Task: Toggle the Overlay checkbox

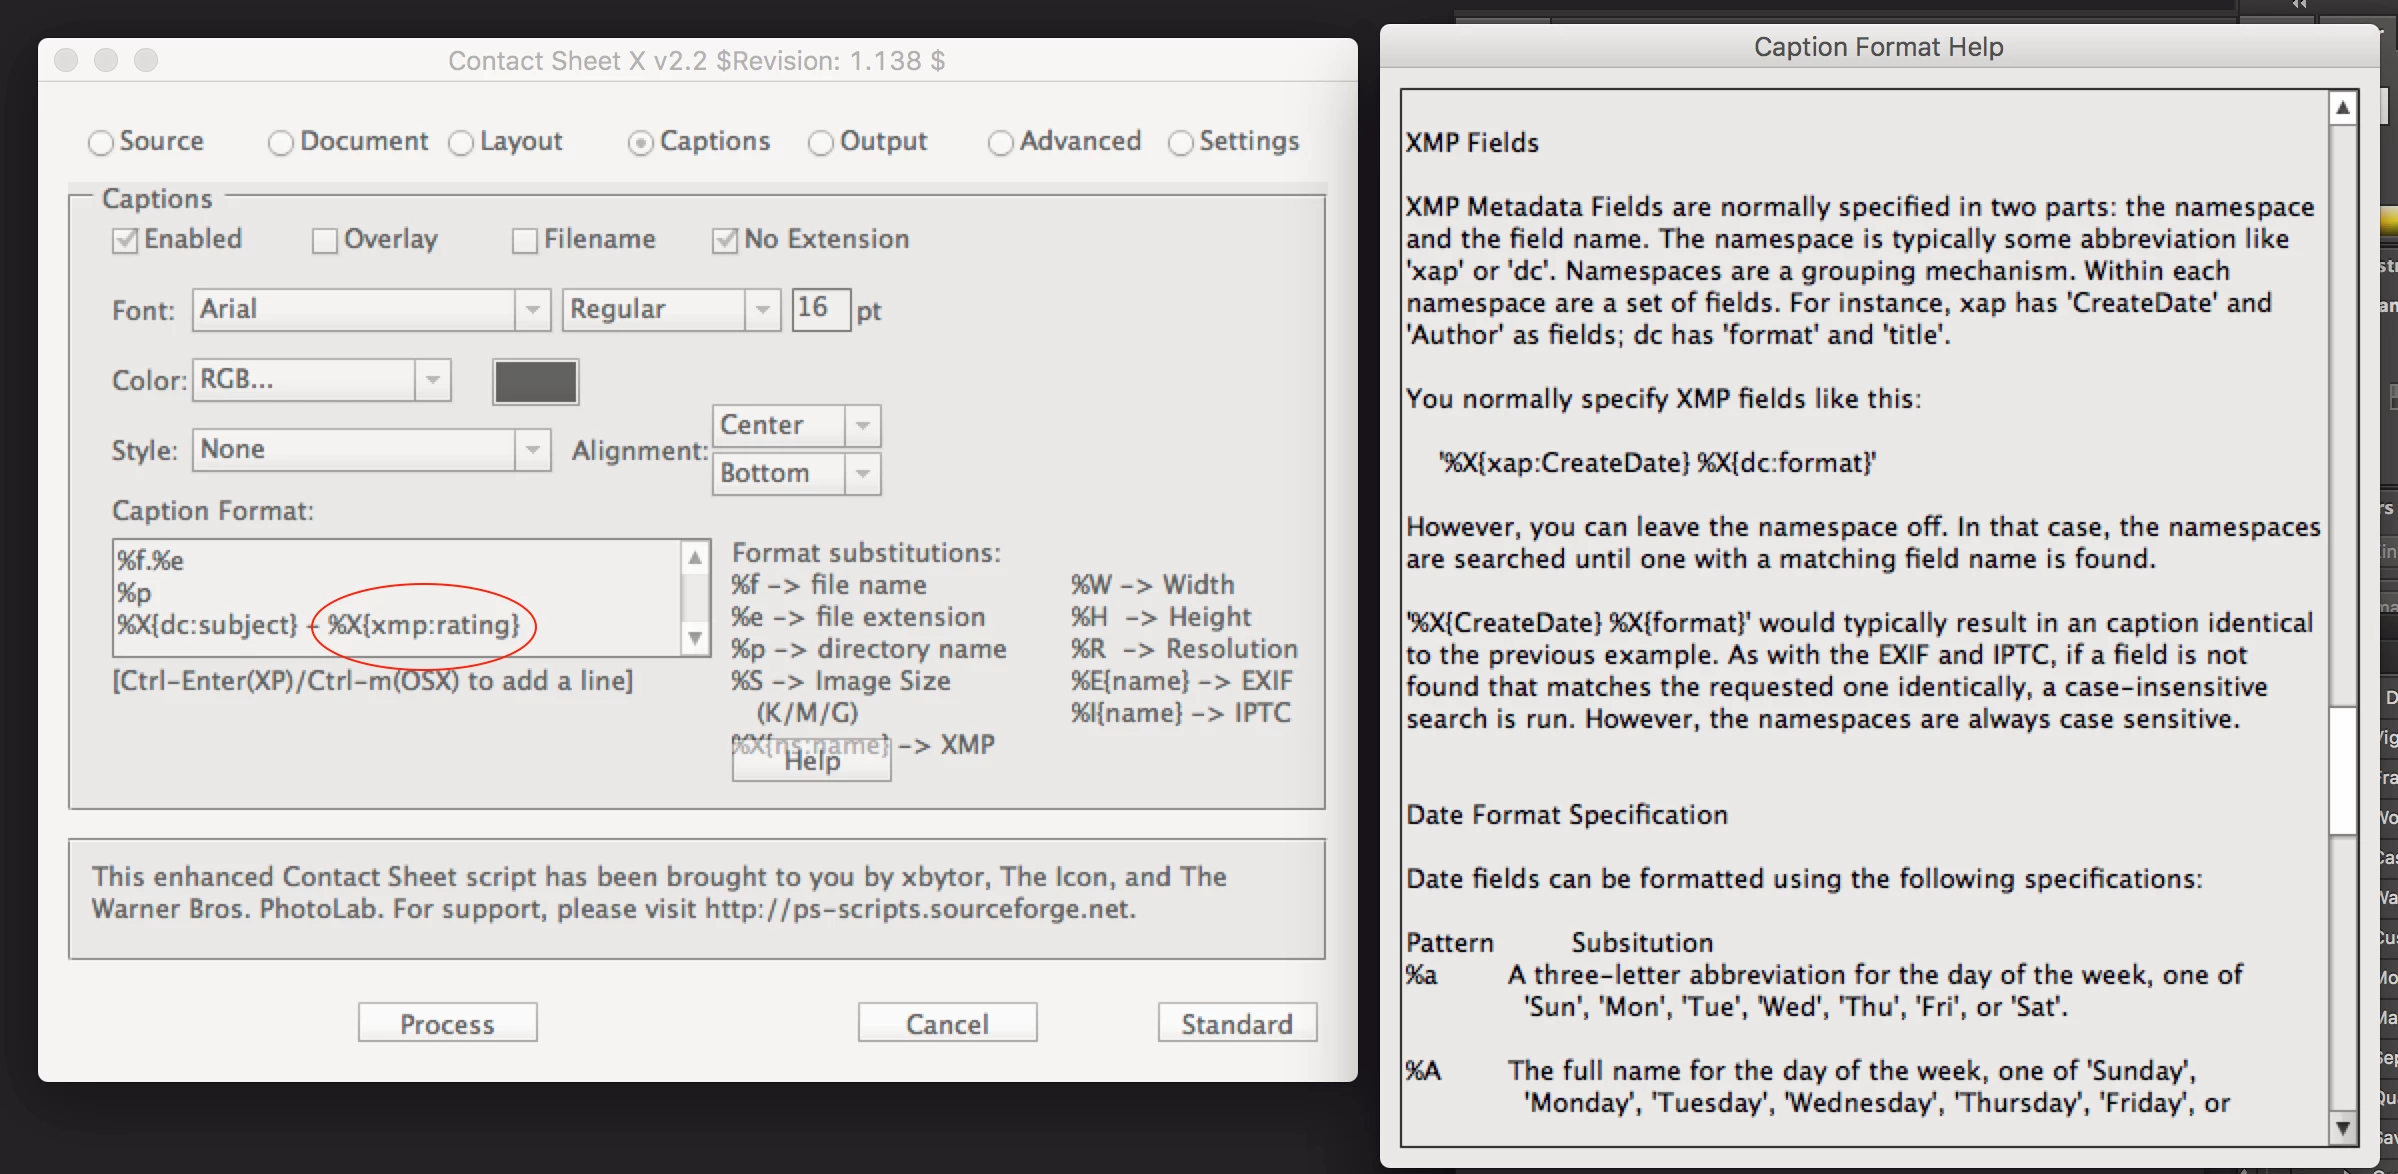Action: coord(325,241)
